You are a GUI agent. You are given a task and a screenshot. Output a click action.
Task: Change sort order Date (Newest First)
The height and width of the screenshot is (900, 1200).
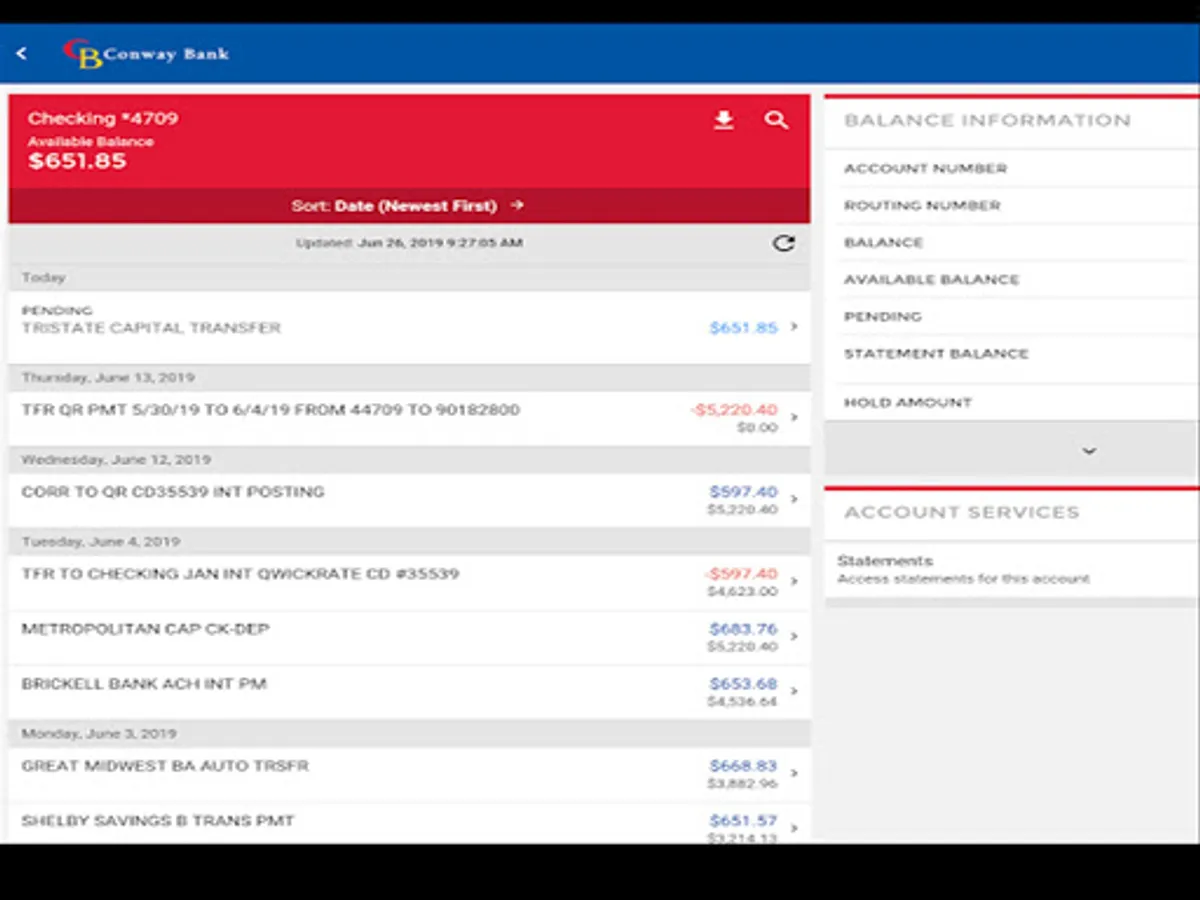(x=408, y=206)
